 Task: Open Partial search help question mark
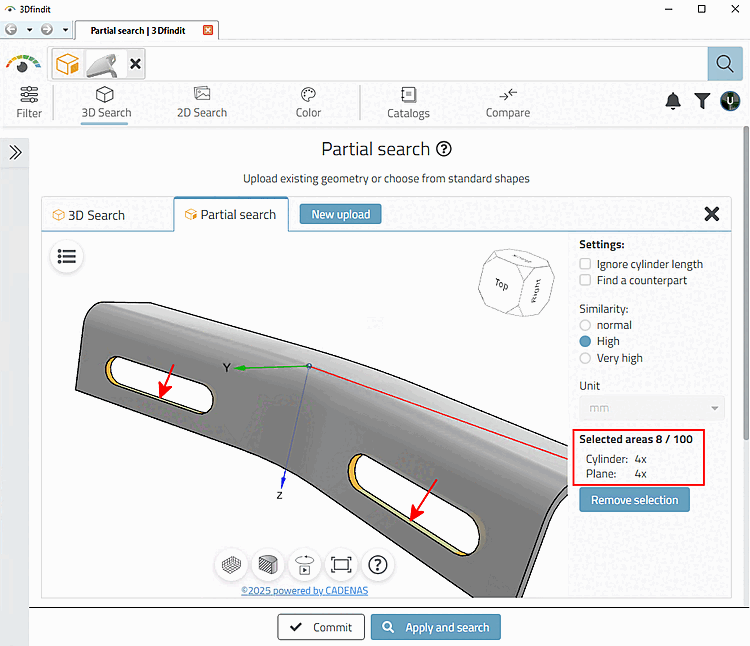coord(444,149)
